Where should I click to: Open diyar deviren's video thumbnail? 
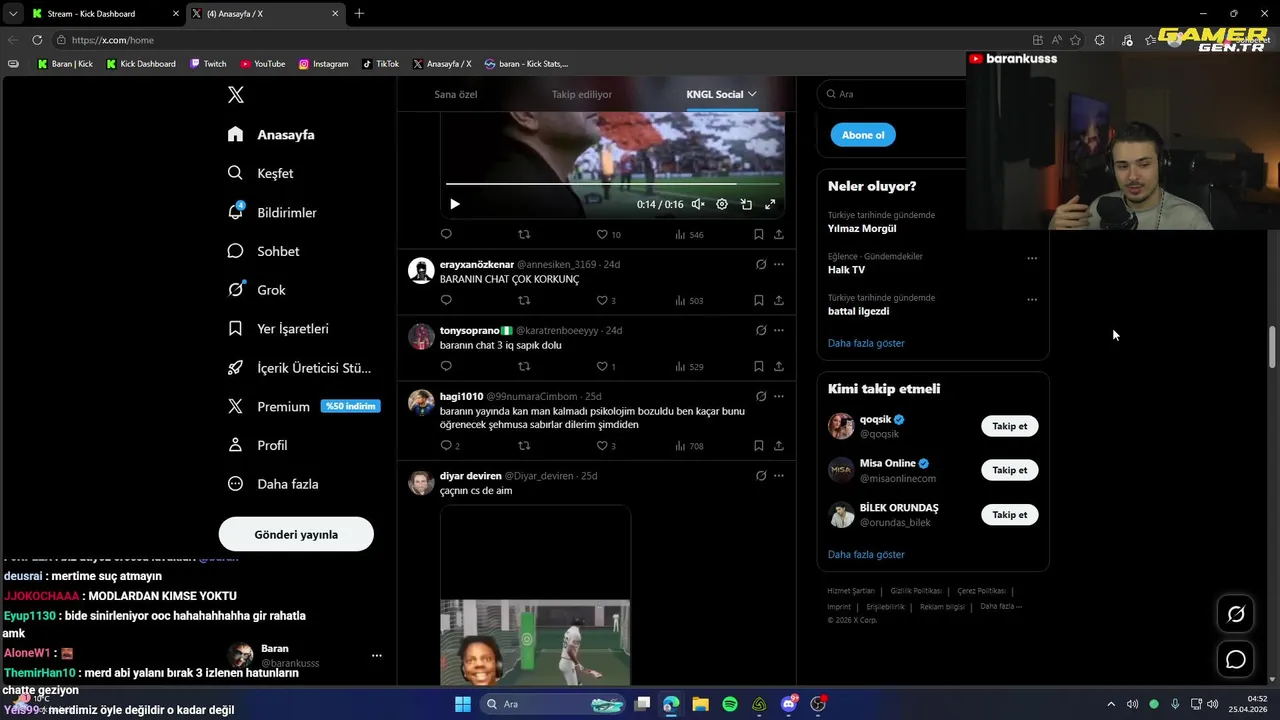pyautogui.click(x=535, y=595)
